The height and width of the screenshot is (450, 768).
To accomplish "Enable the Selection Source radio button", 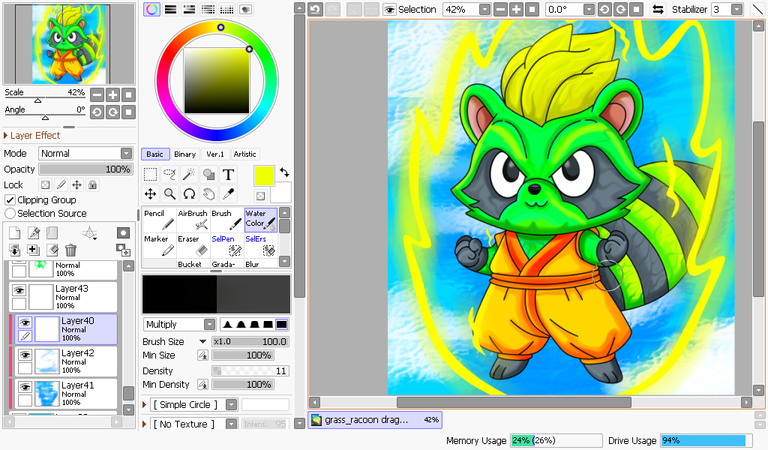I will (x=10, y=213).
